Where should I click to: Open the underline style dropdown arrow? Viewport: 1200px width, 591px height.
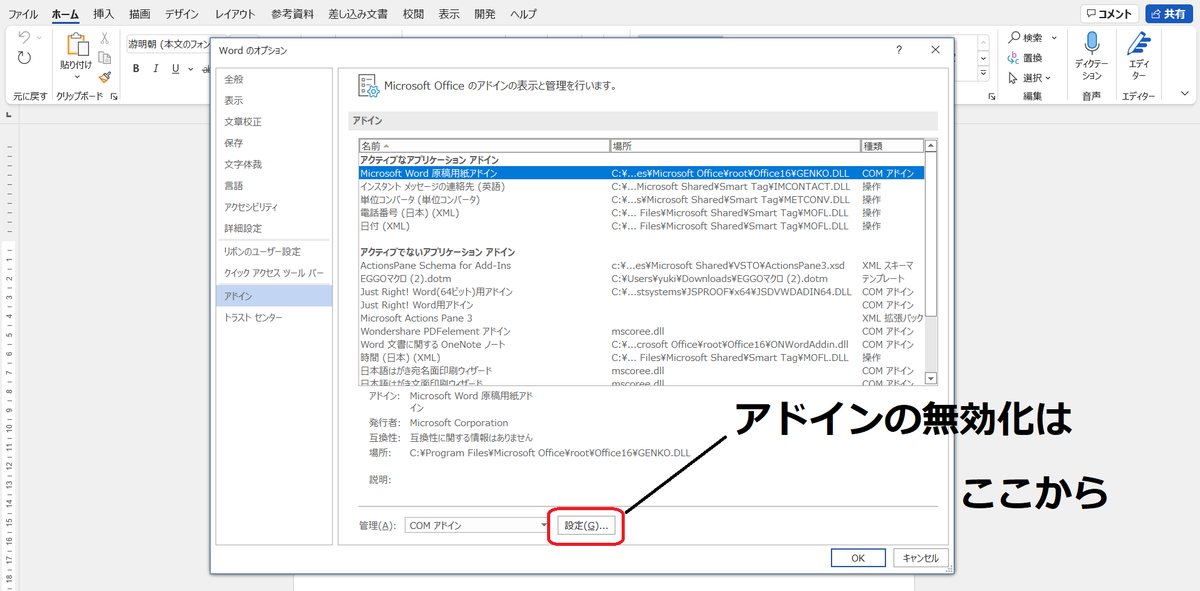tap(190, 69)
